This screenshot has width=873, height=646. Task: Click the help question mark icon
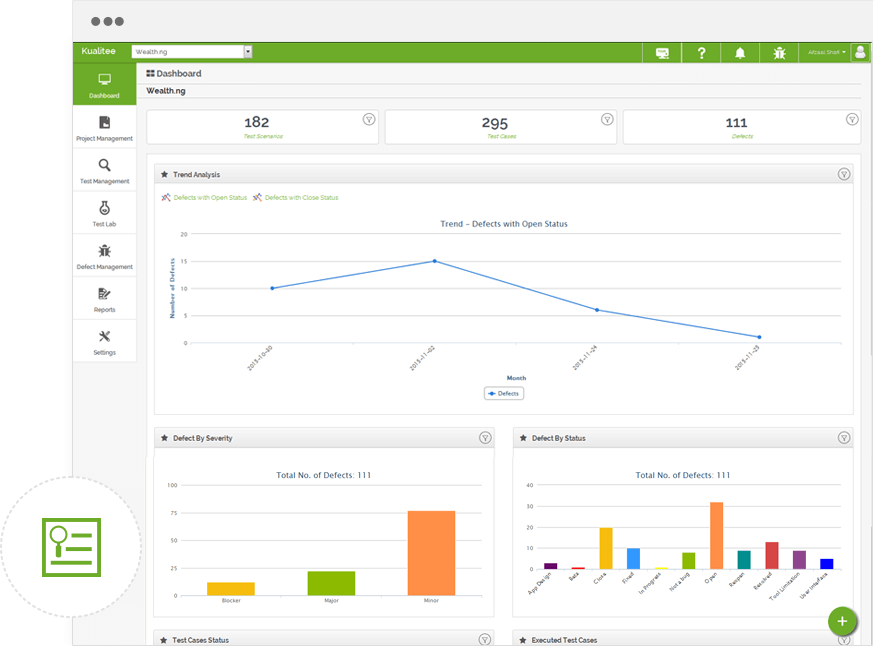click(x=700, y=51)
